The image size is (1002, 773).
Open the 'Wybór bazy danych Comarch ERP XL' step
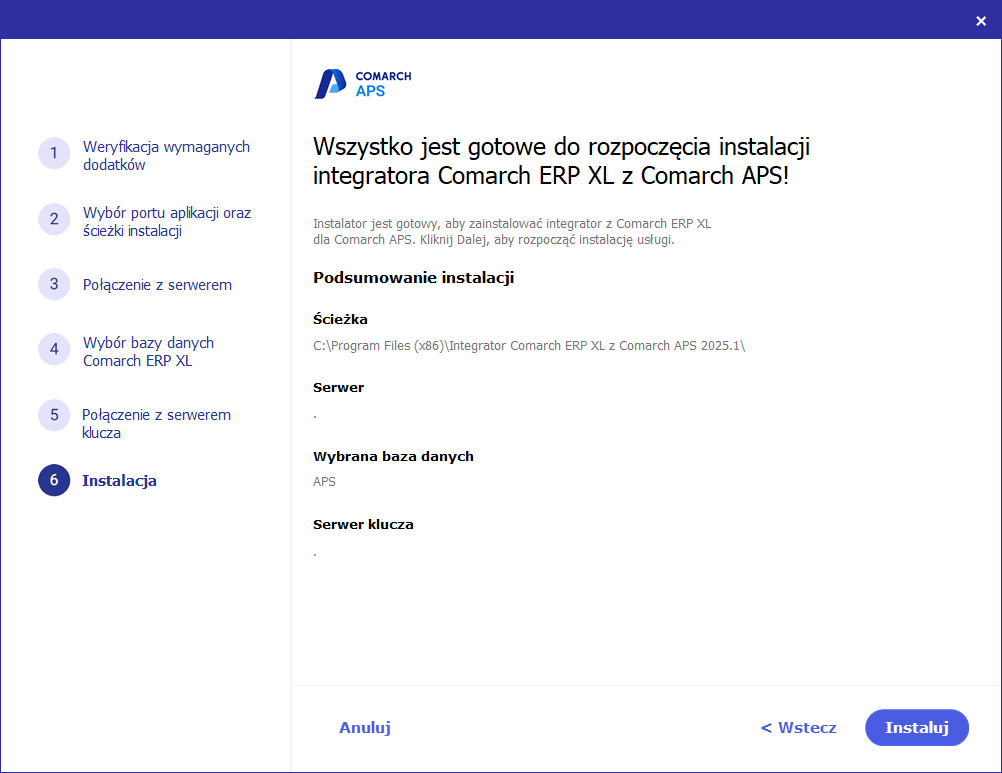[x=148, y=351]
